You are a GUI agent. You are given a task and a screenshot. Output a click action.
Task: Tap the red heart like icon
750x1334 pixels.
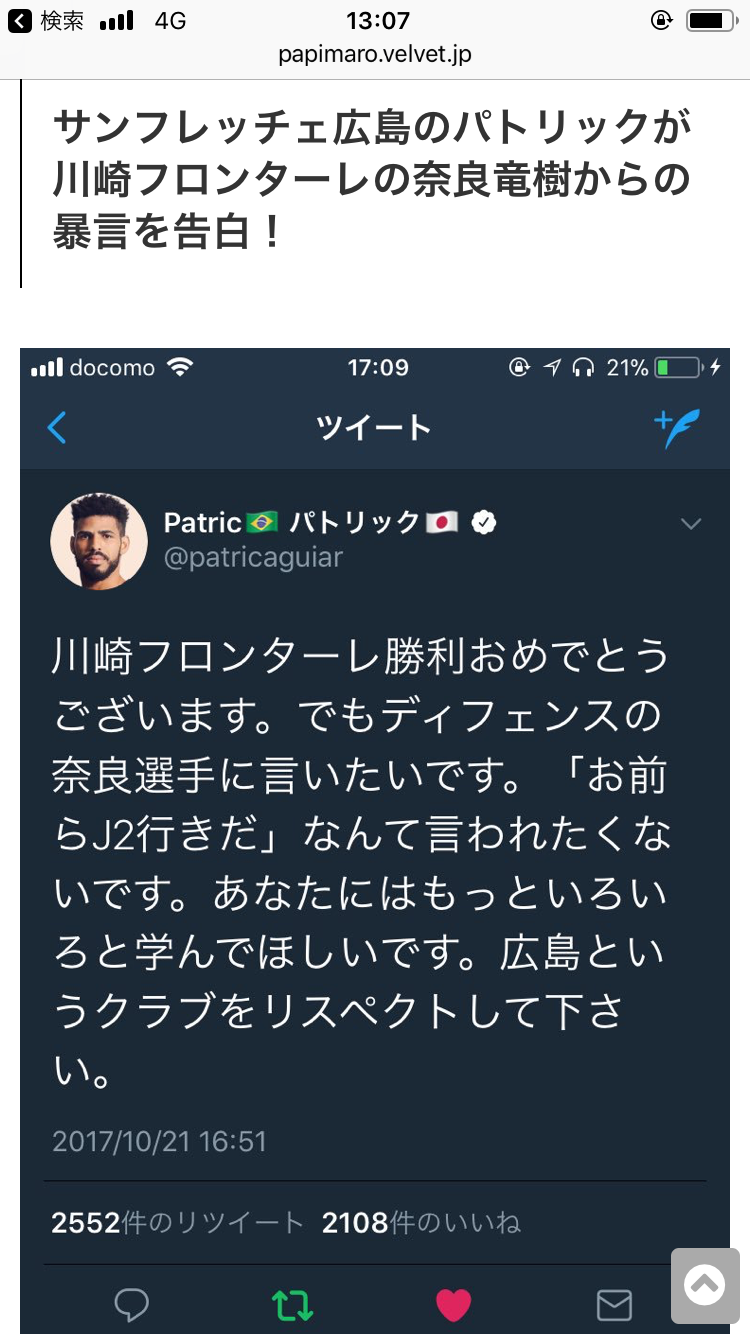click(453, 1304)
